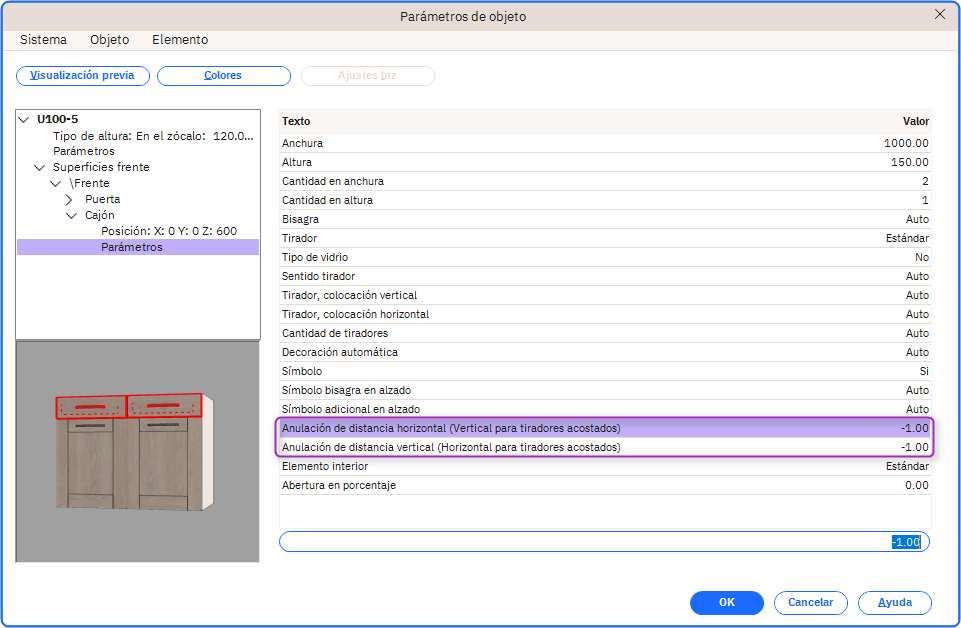Select Elemento interior row

click(x=605, y=466)
